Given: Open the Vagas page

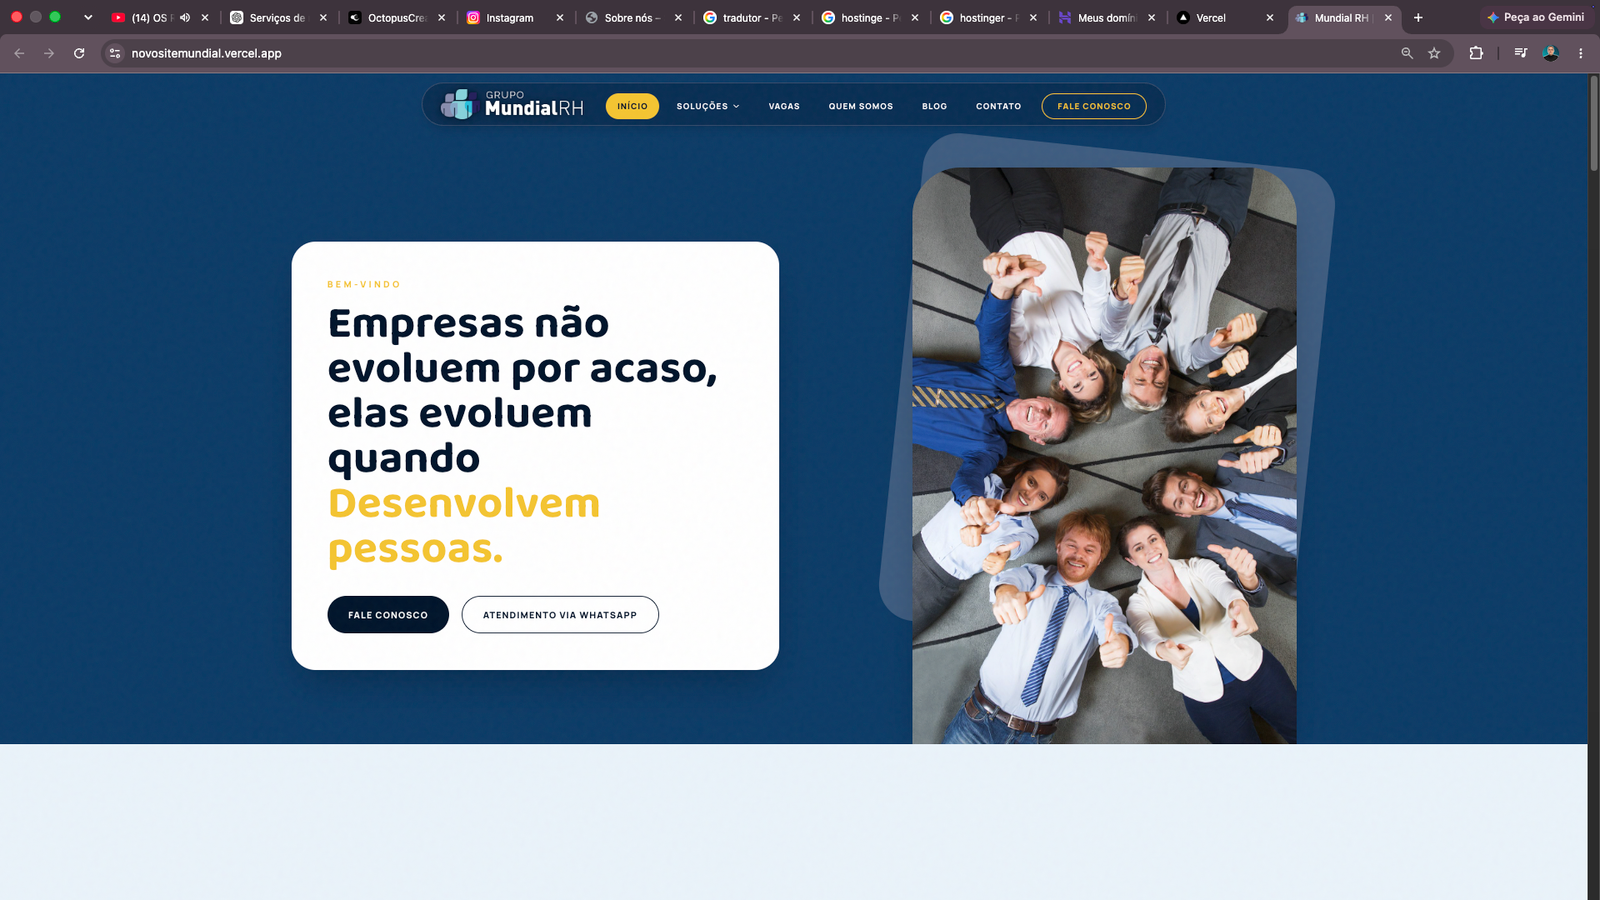Looking at the screenshot, I should [784, 106].
